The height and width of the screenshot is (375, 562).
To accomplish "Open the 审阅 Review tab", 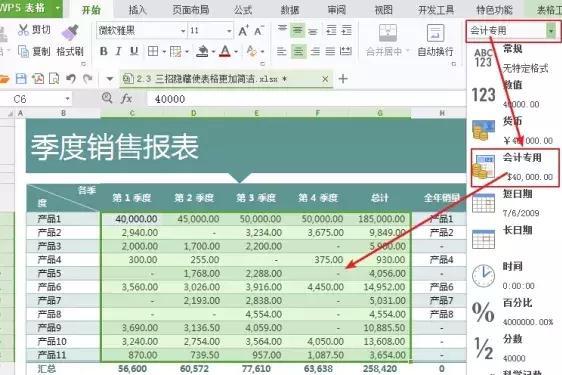I will pos(337,9).
